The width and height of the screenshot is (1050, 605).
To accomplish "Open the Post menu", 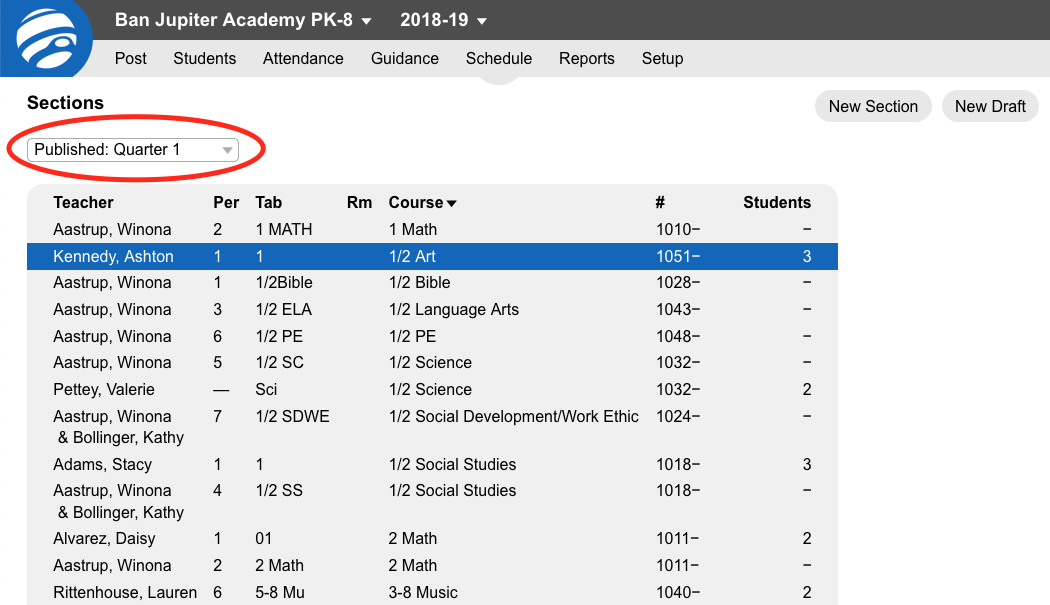I will pyautogui.click(x=131, y=59).
